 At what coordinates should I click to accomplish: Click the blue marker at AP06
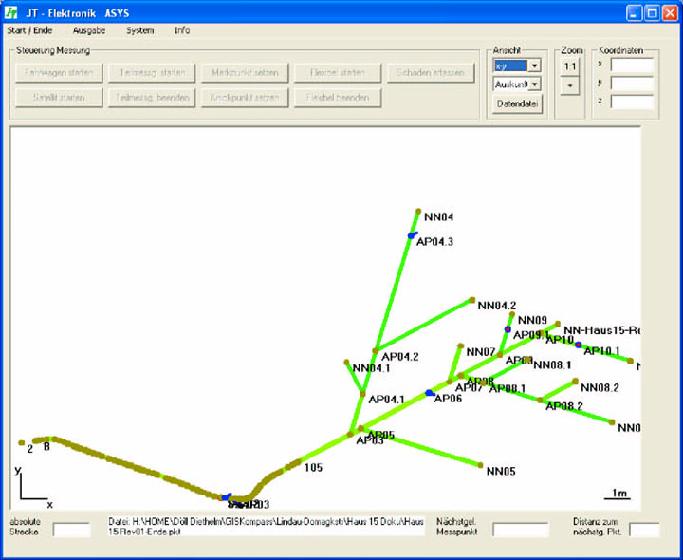tap(430, 393)
